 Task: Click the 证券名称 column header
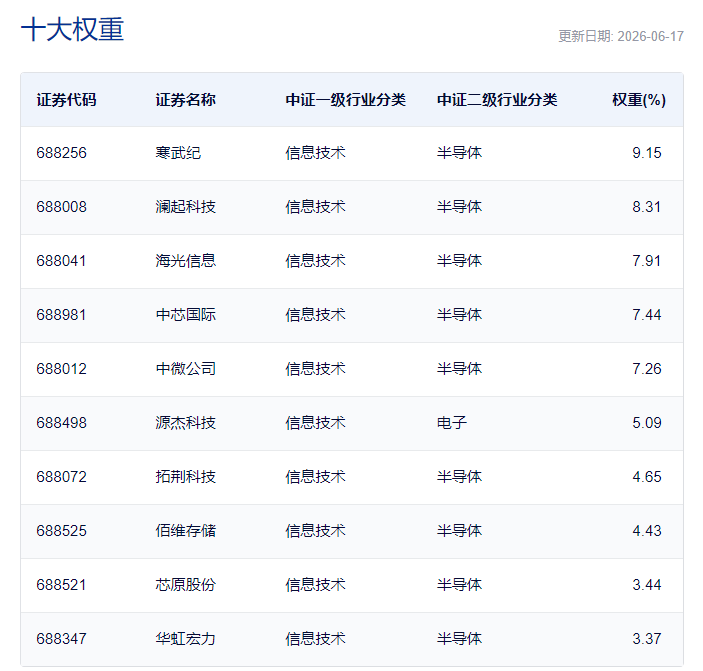pyautogui.click(x=186, y=100)
